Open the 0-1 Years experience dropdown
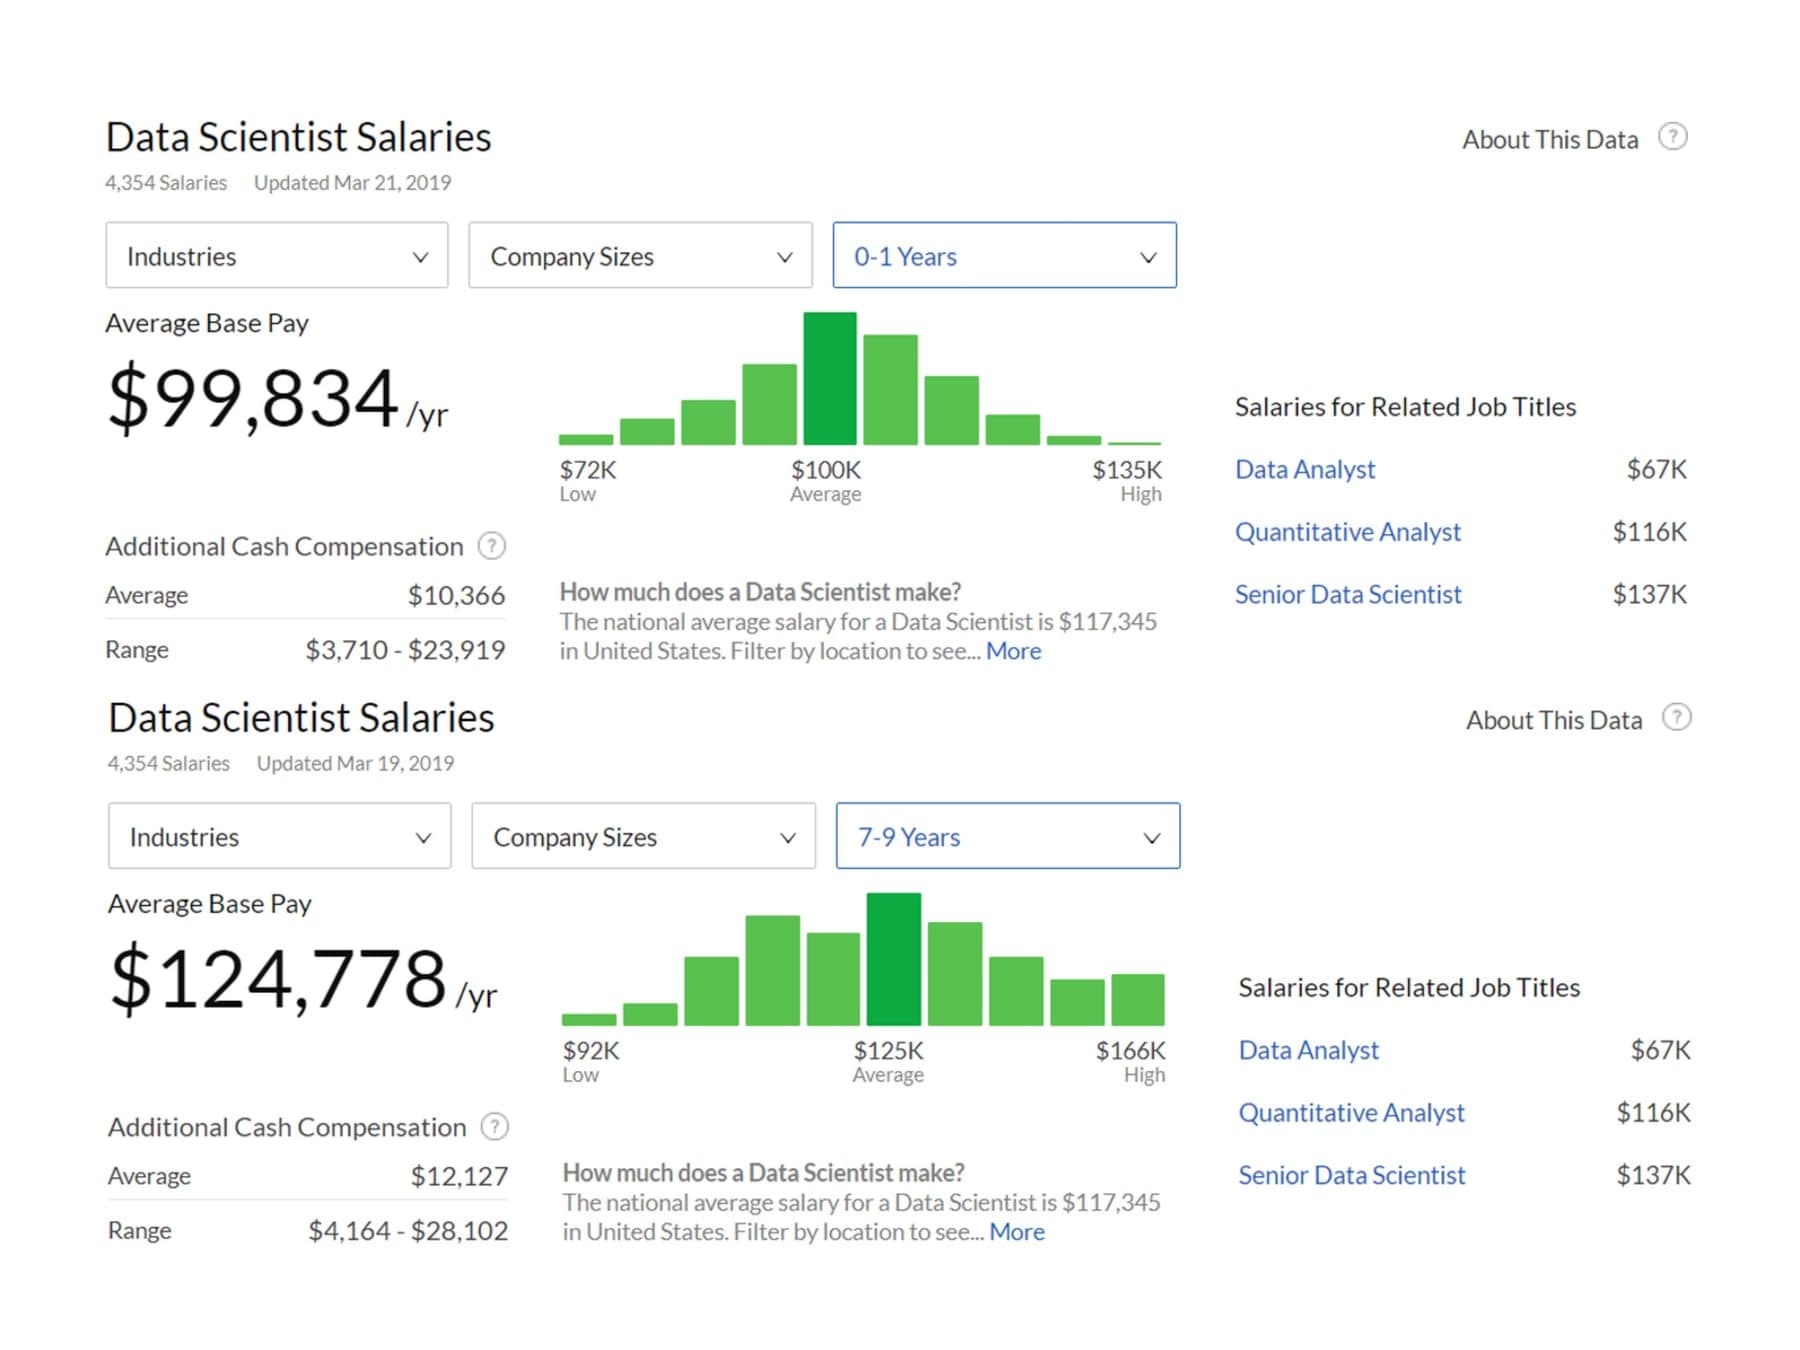Viewport: 1800px width, 1350px height. [x=1004, y=256]
